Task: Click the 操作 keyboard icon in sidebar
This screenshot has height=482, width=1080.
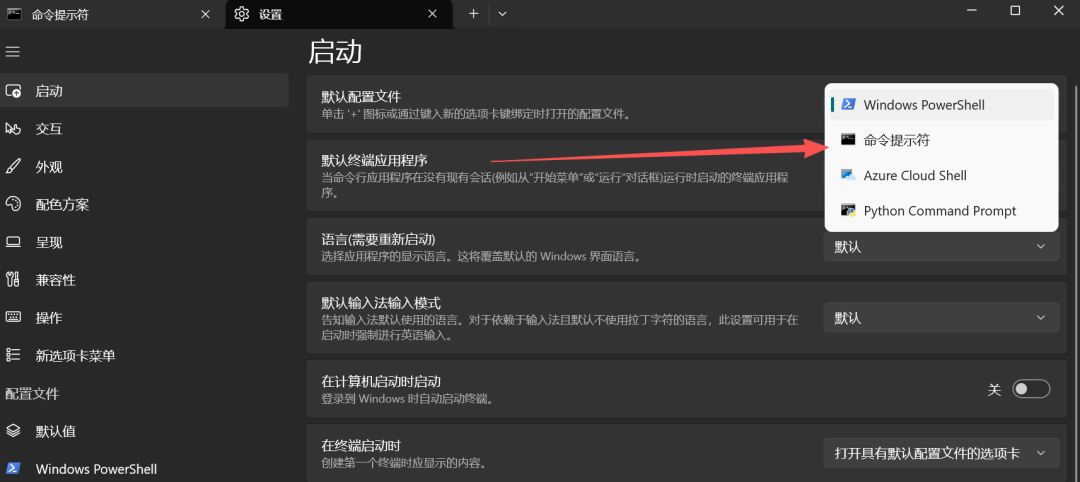Action: (x=14, y=317)
